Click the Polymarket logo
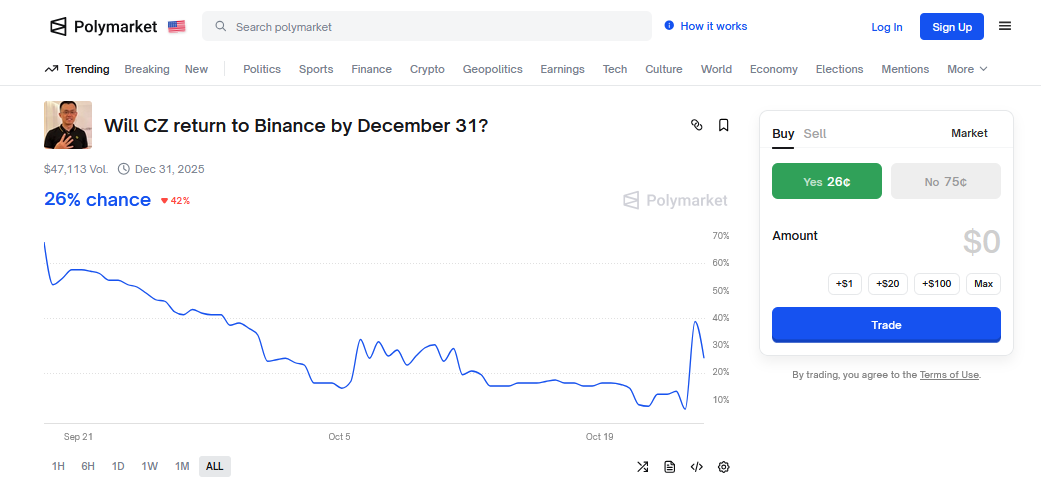Screen dimensions: 1041x482 tap(105, 26)
